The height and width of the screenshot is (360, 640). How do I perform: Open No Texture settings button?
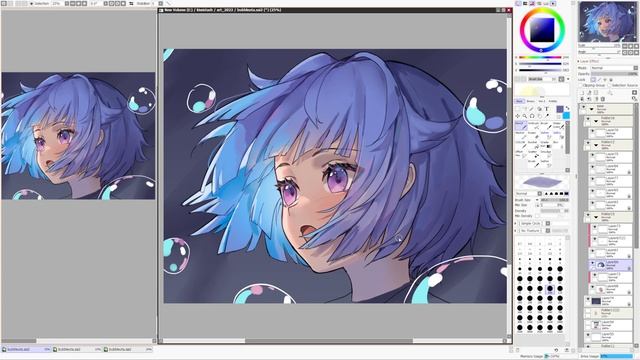tap(548, 231)
